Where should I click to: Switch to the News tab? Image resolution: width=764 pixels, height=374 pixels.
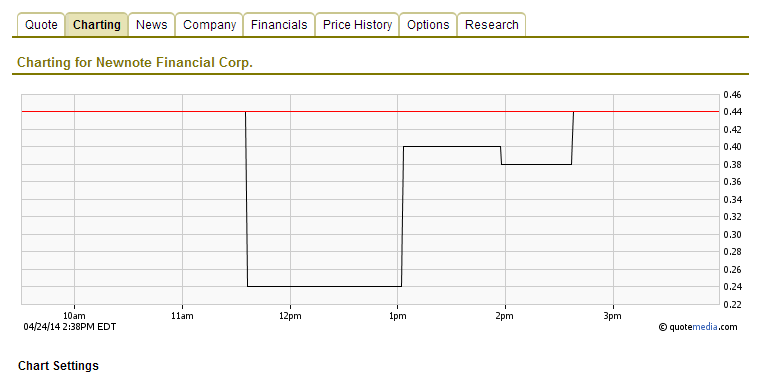coord(152,25)
